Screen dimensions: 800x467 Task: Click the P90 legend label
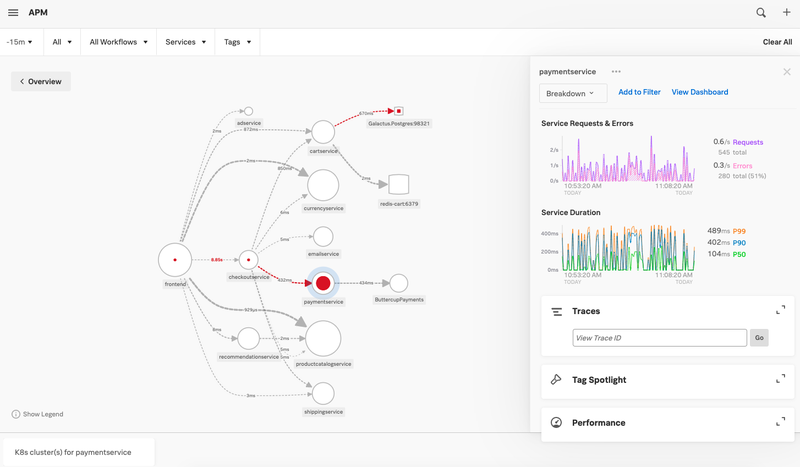[739, 243]
